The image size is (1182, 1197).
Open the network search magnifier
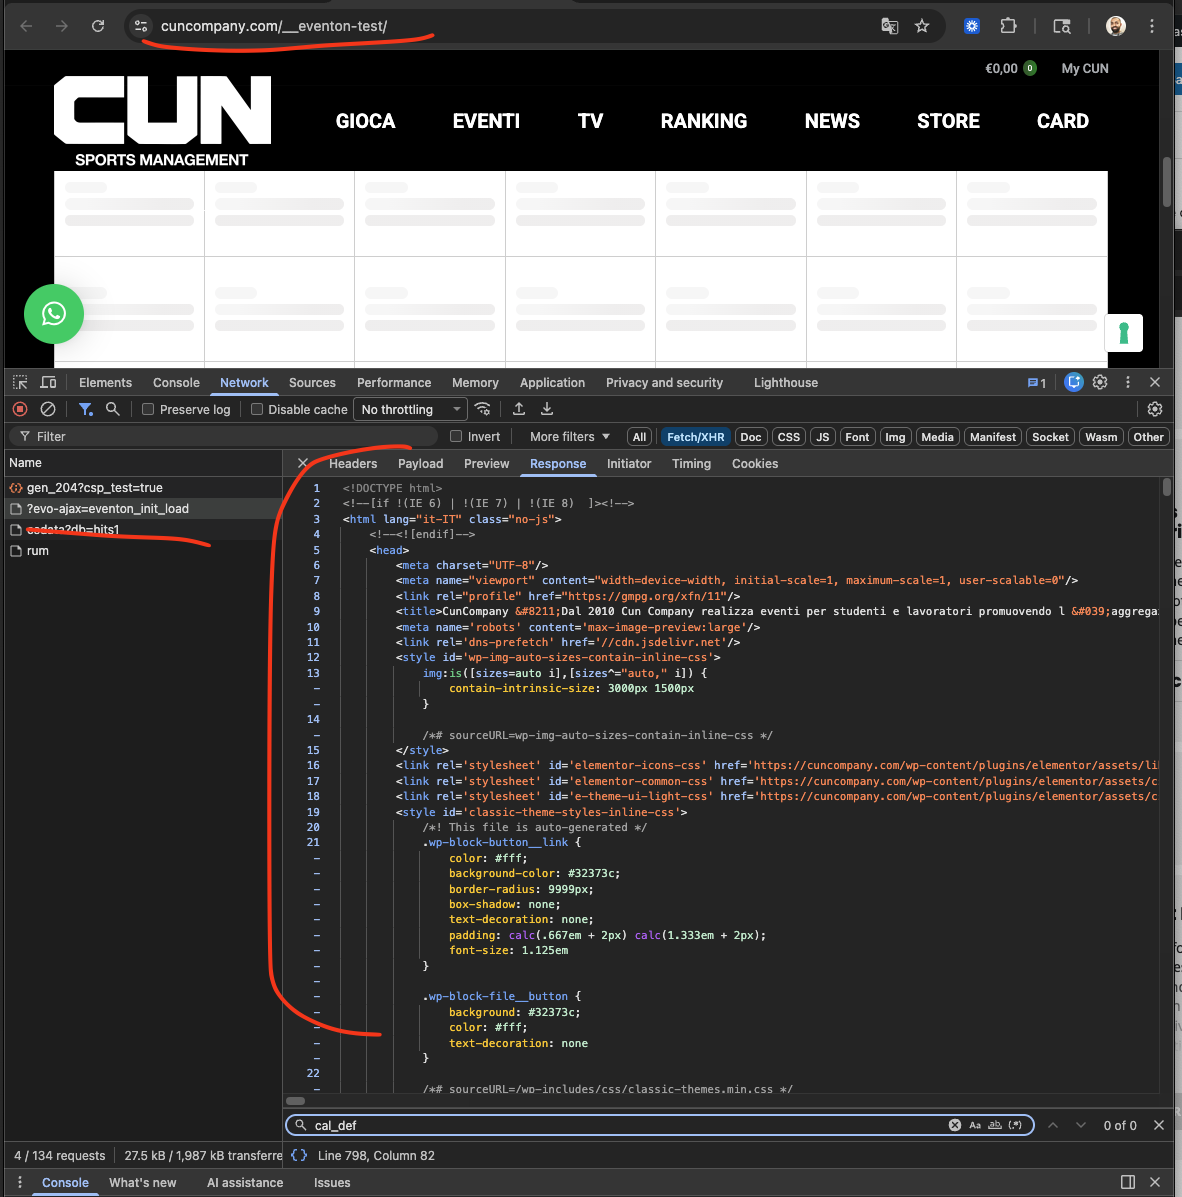pos(113,409)
